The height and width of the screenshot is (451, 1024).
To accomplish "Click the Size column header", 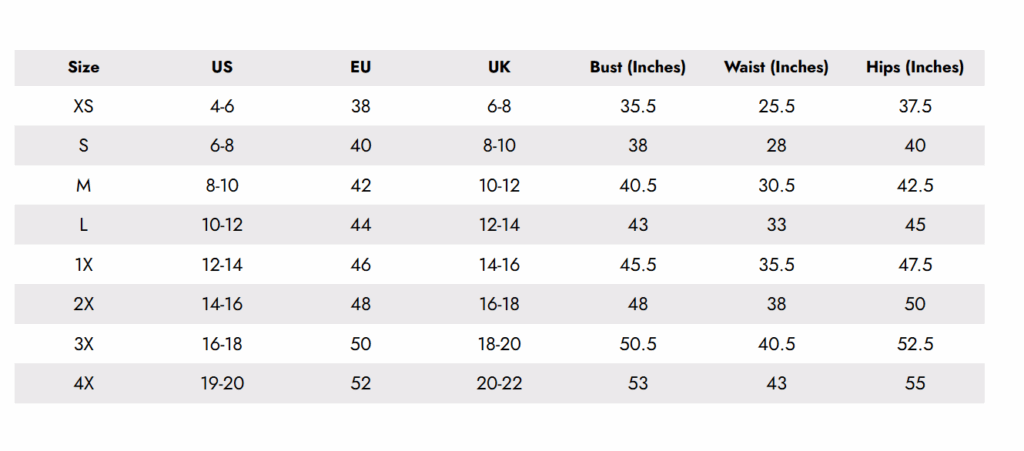I will pyautogui.click(x=84, y=68).
